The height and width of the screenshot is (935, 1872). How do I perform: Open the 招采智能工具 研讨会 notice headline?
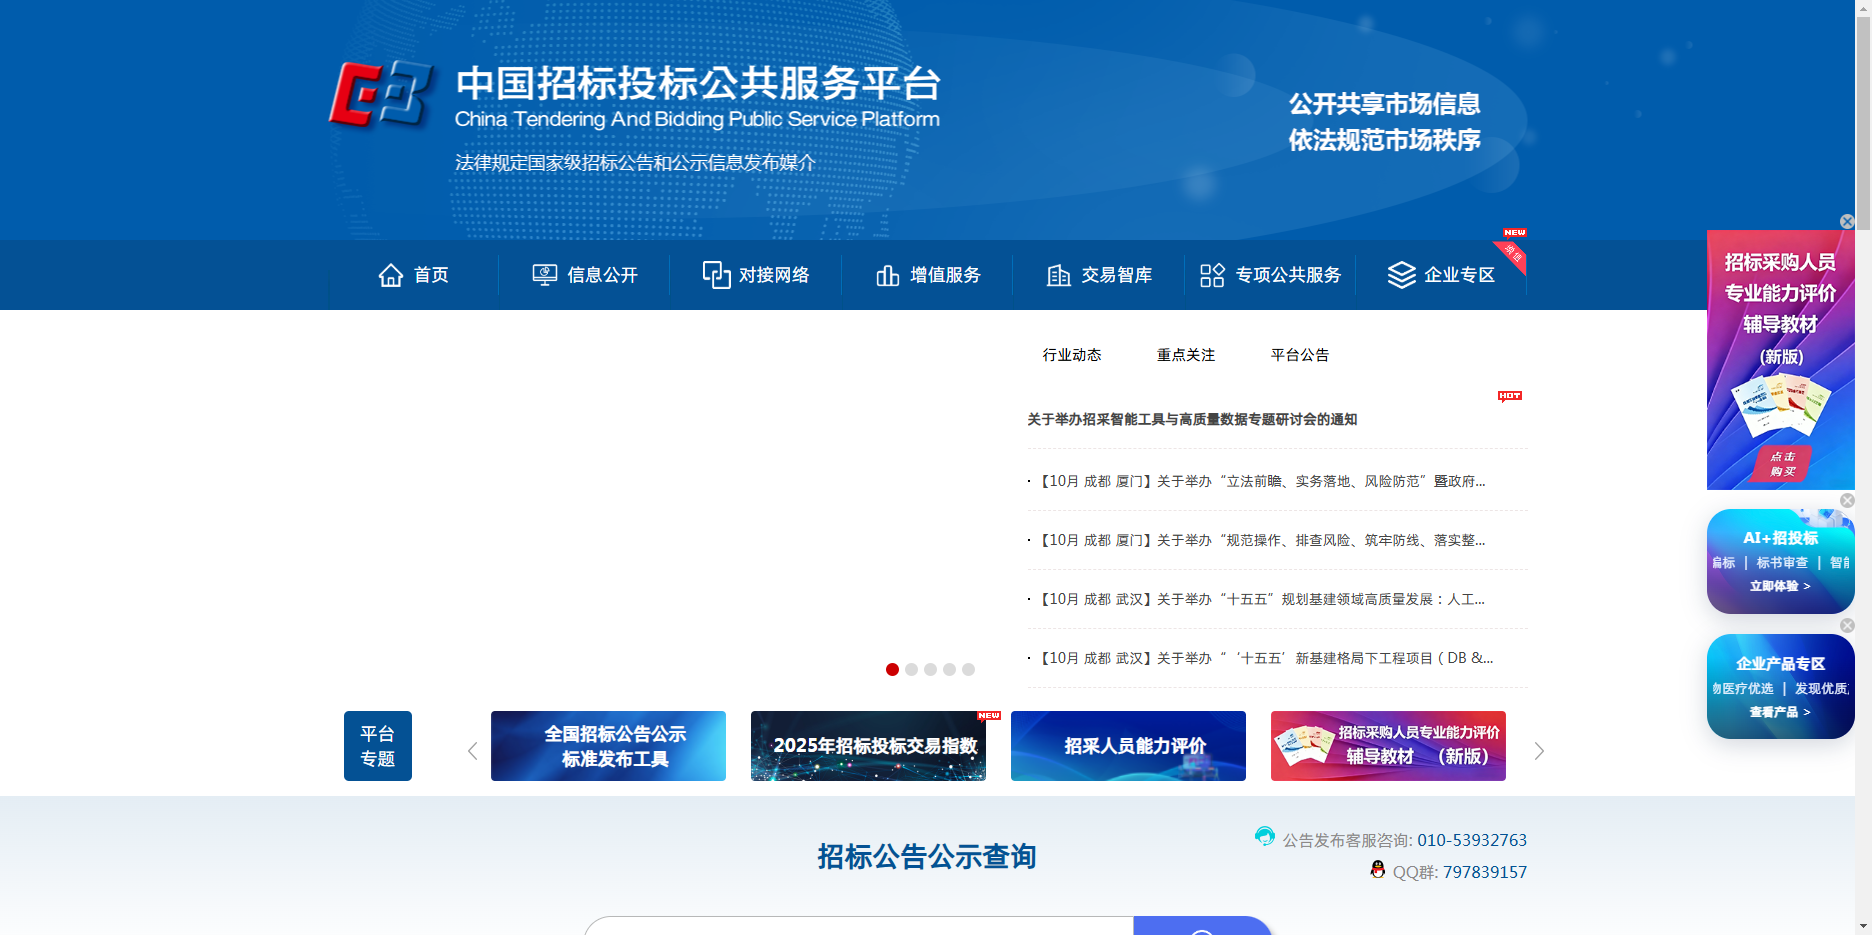[1192, 420]
